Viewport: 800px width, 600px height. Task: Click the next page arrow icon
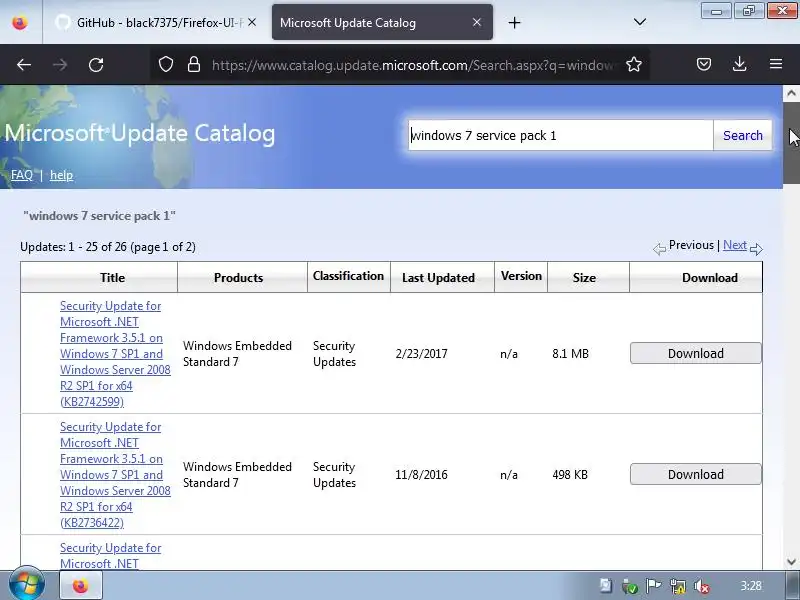tap(756, 249)
